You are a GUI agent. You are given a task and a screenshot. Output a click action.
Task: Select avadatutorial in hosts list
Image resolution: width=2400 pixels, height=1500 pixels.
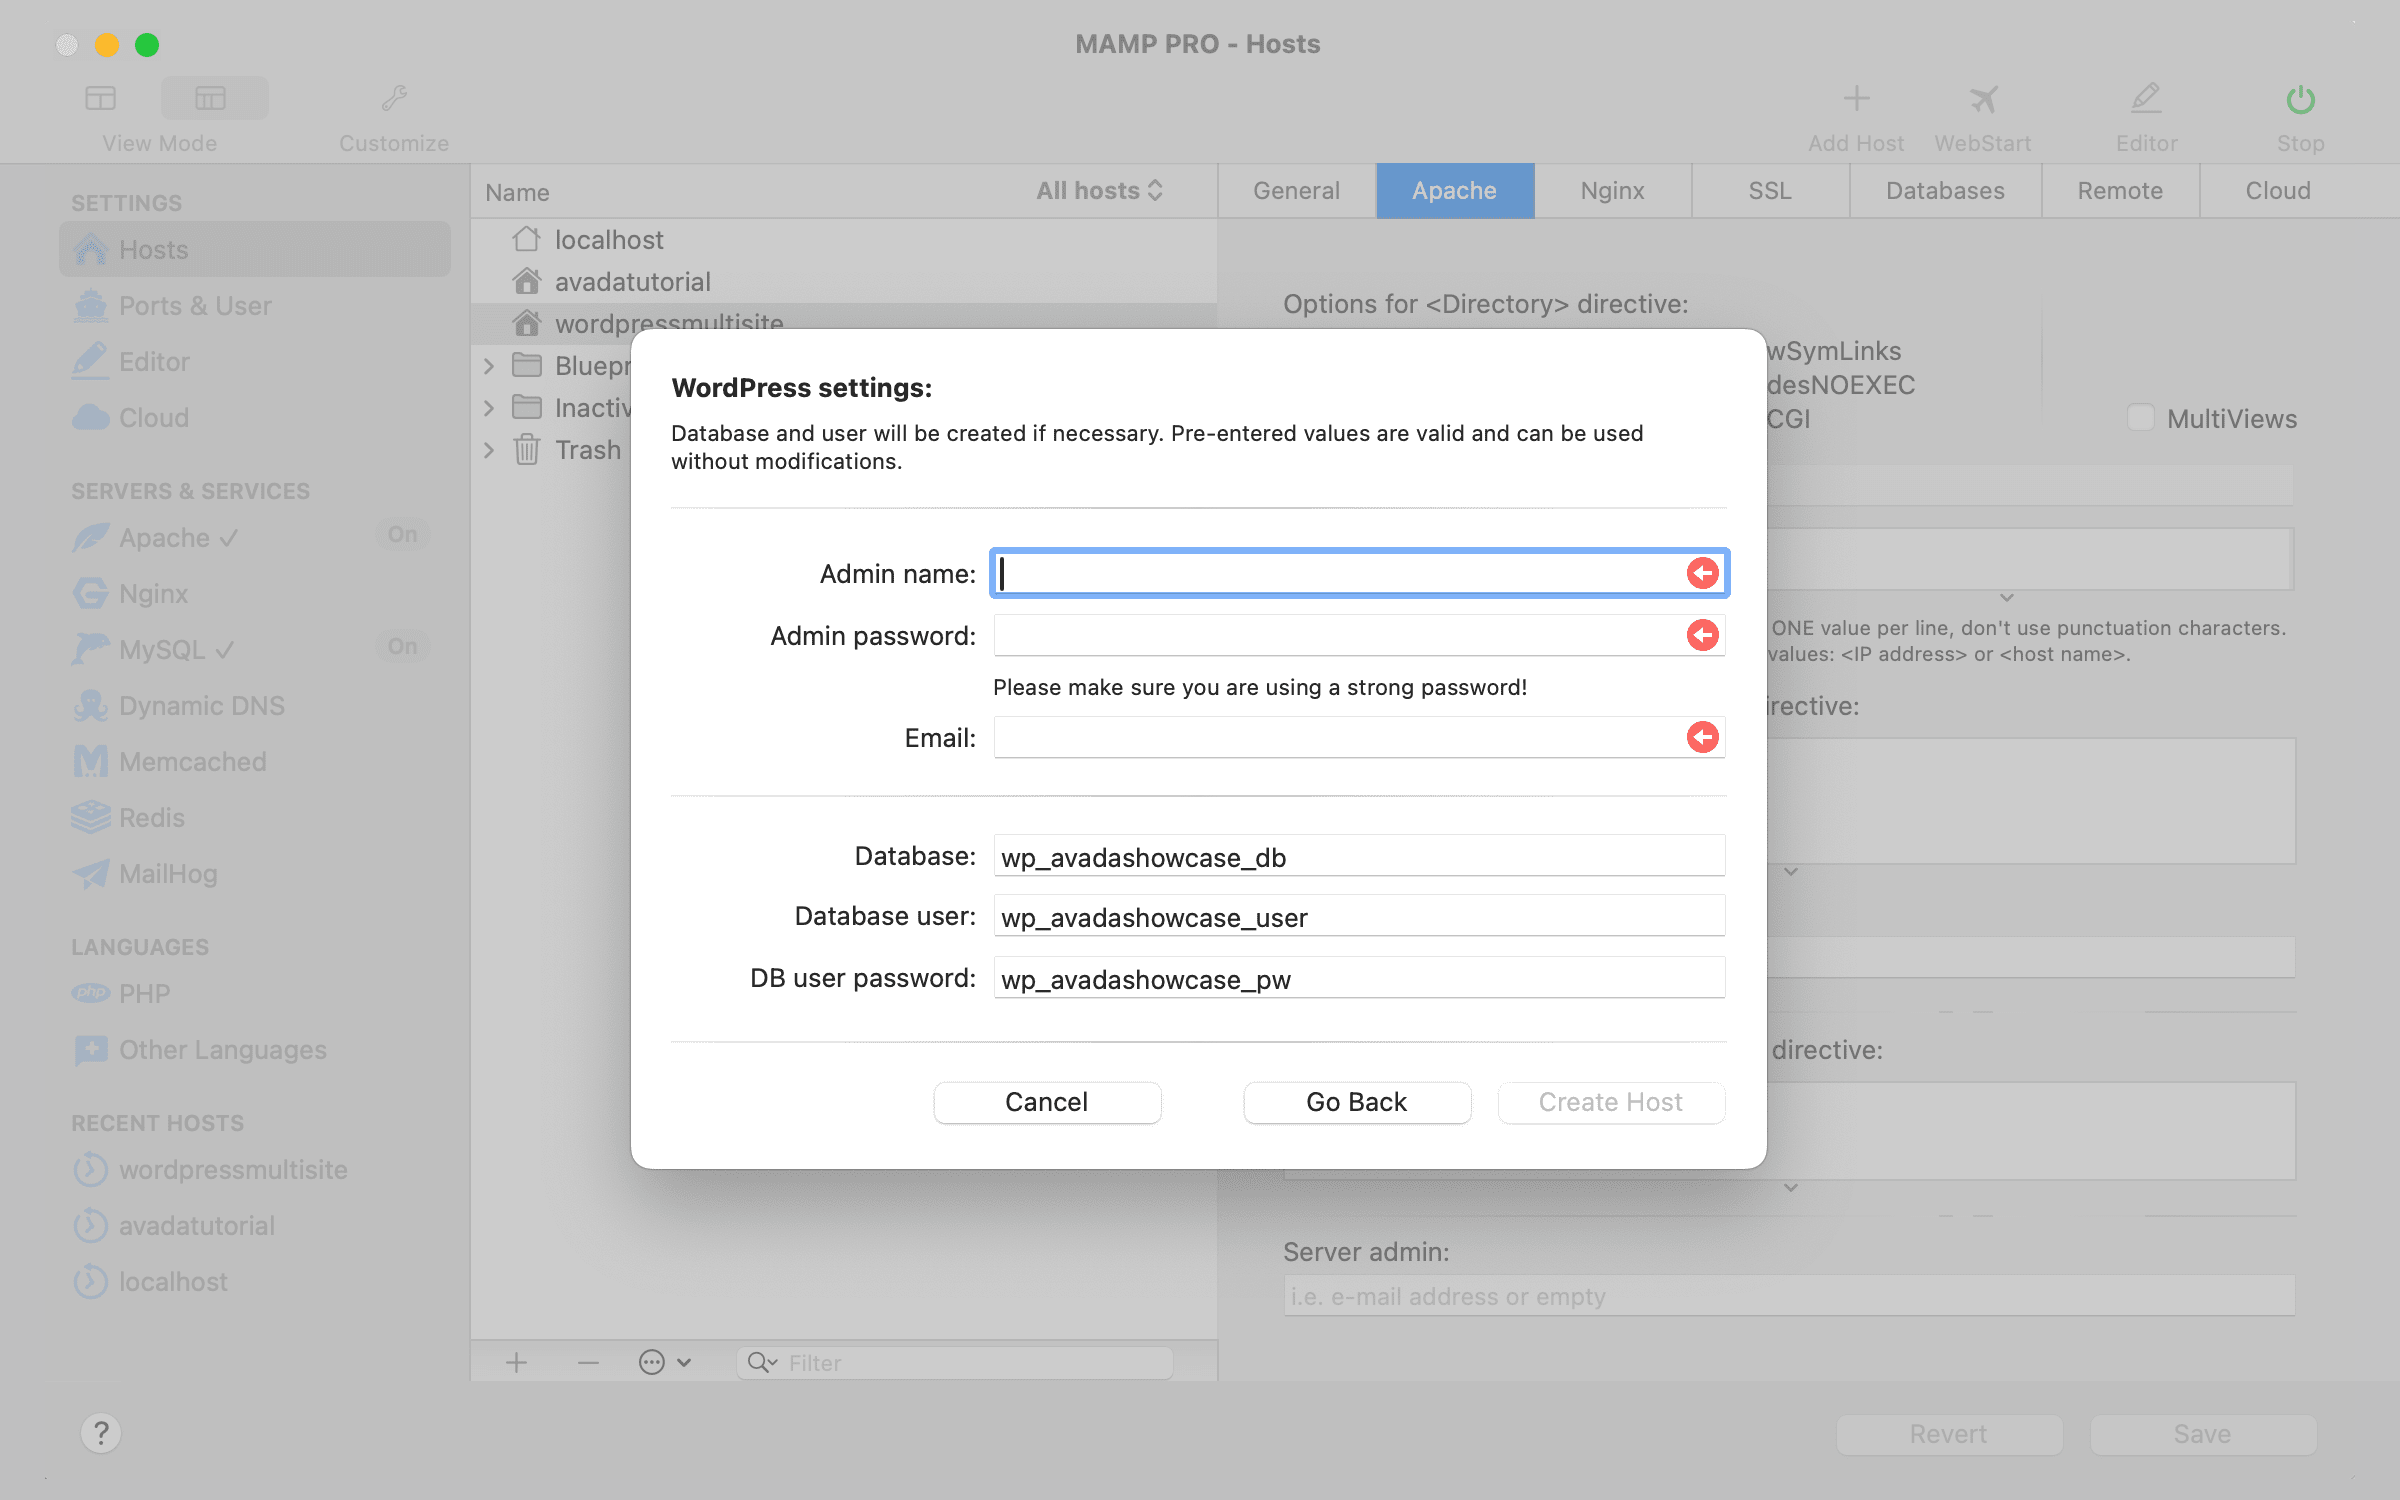click(x=844, y=282)
